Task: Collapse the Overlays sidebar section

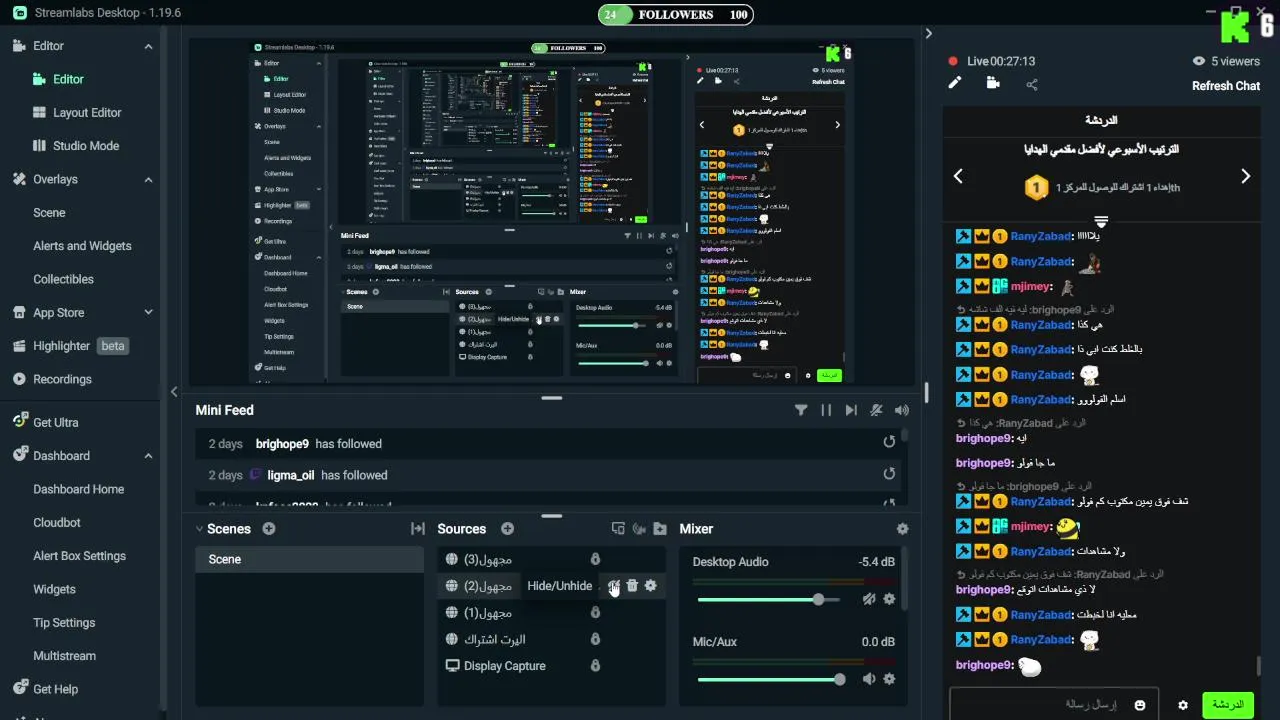Action: (x=148, y=180)
